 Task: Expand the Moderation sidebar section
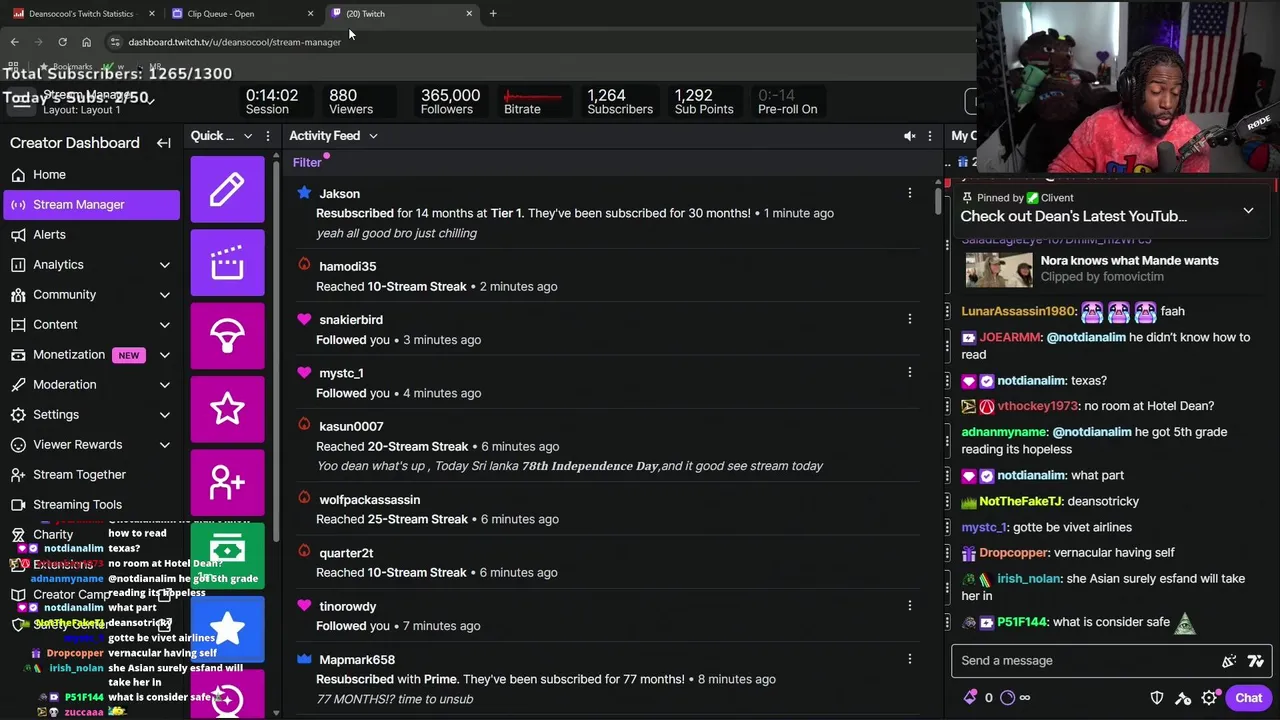pyautogui.click(x=164, y=385)
